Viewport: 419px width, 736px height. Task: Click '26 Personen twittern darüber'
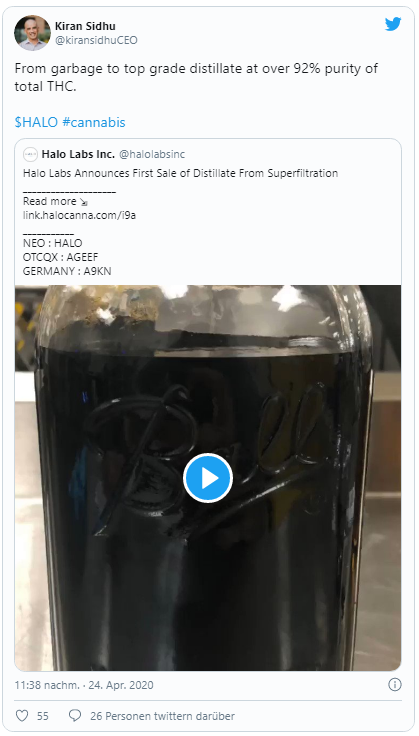[x=162, y=716]
